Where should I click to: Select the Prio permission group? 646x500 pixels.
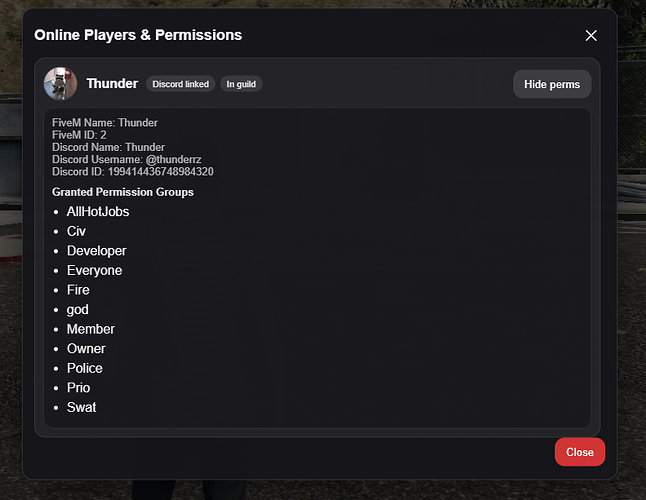click(x=78, y=388)
